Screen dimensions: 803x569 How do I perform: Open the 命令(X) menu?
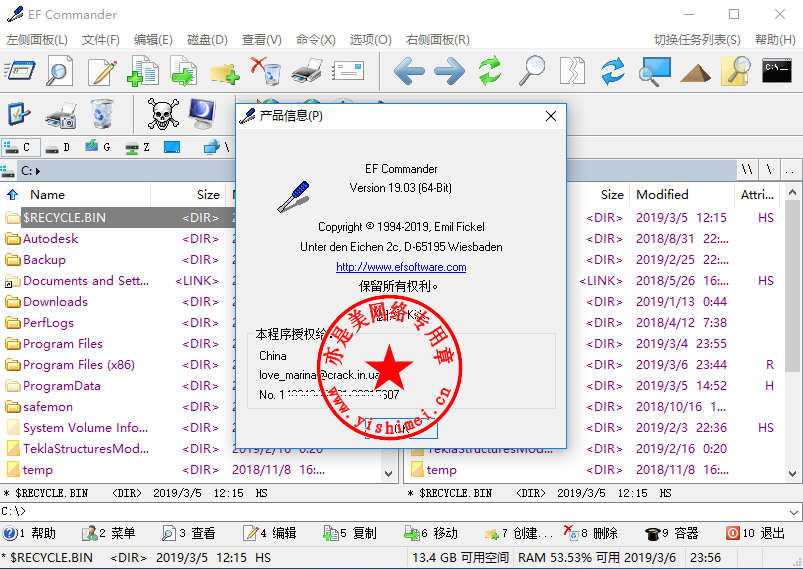315,40
